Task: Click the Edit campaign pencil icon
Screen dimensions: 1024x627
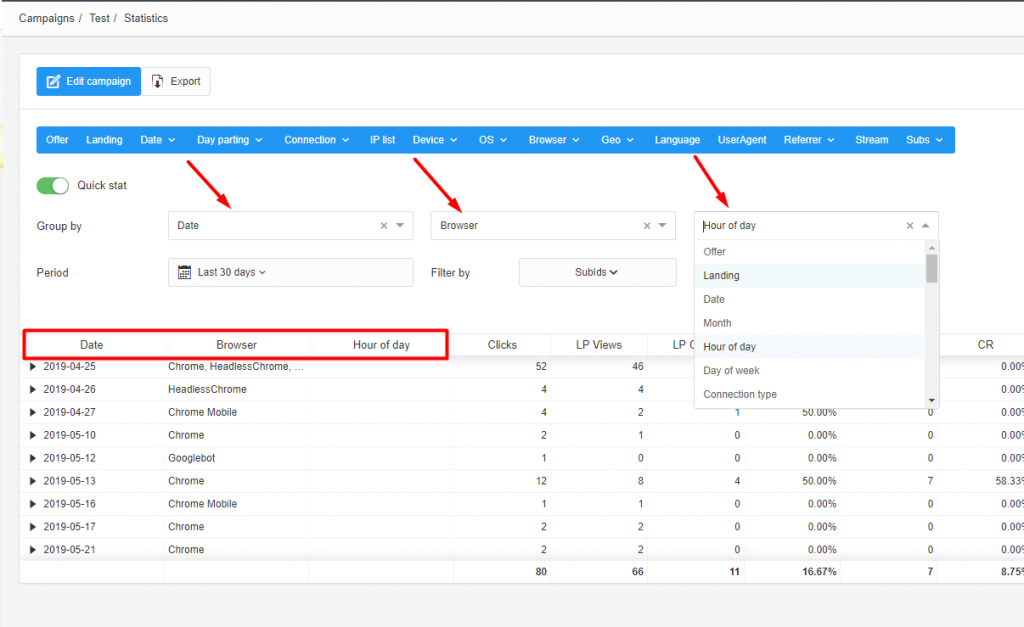Action: click(55, 81)
